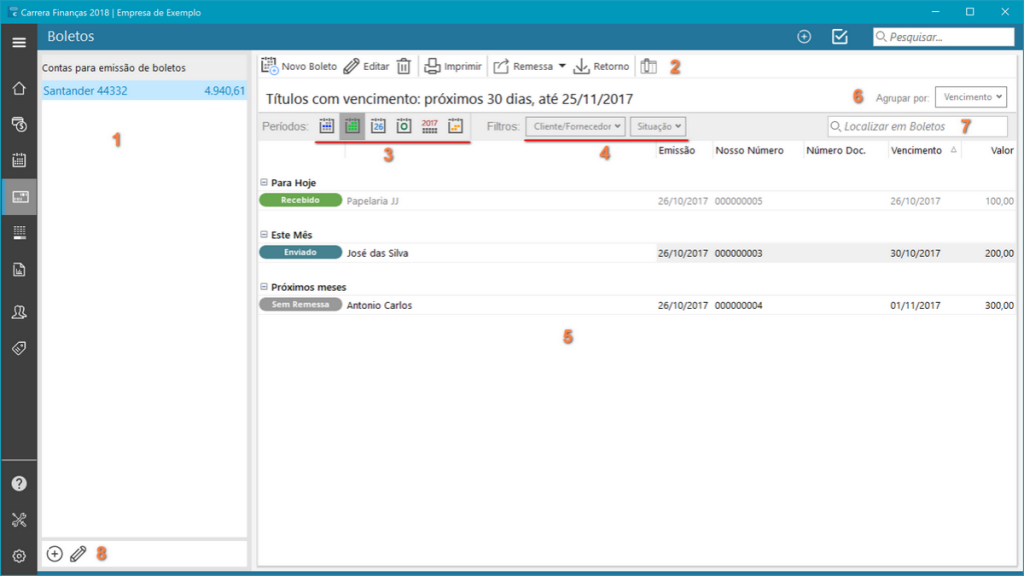
Task: Select the first period calendar icon
Action: (327, 126)
